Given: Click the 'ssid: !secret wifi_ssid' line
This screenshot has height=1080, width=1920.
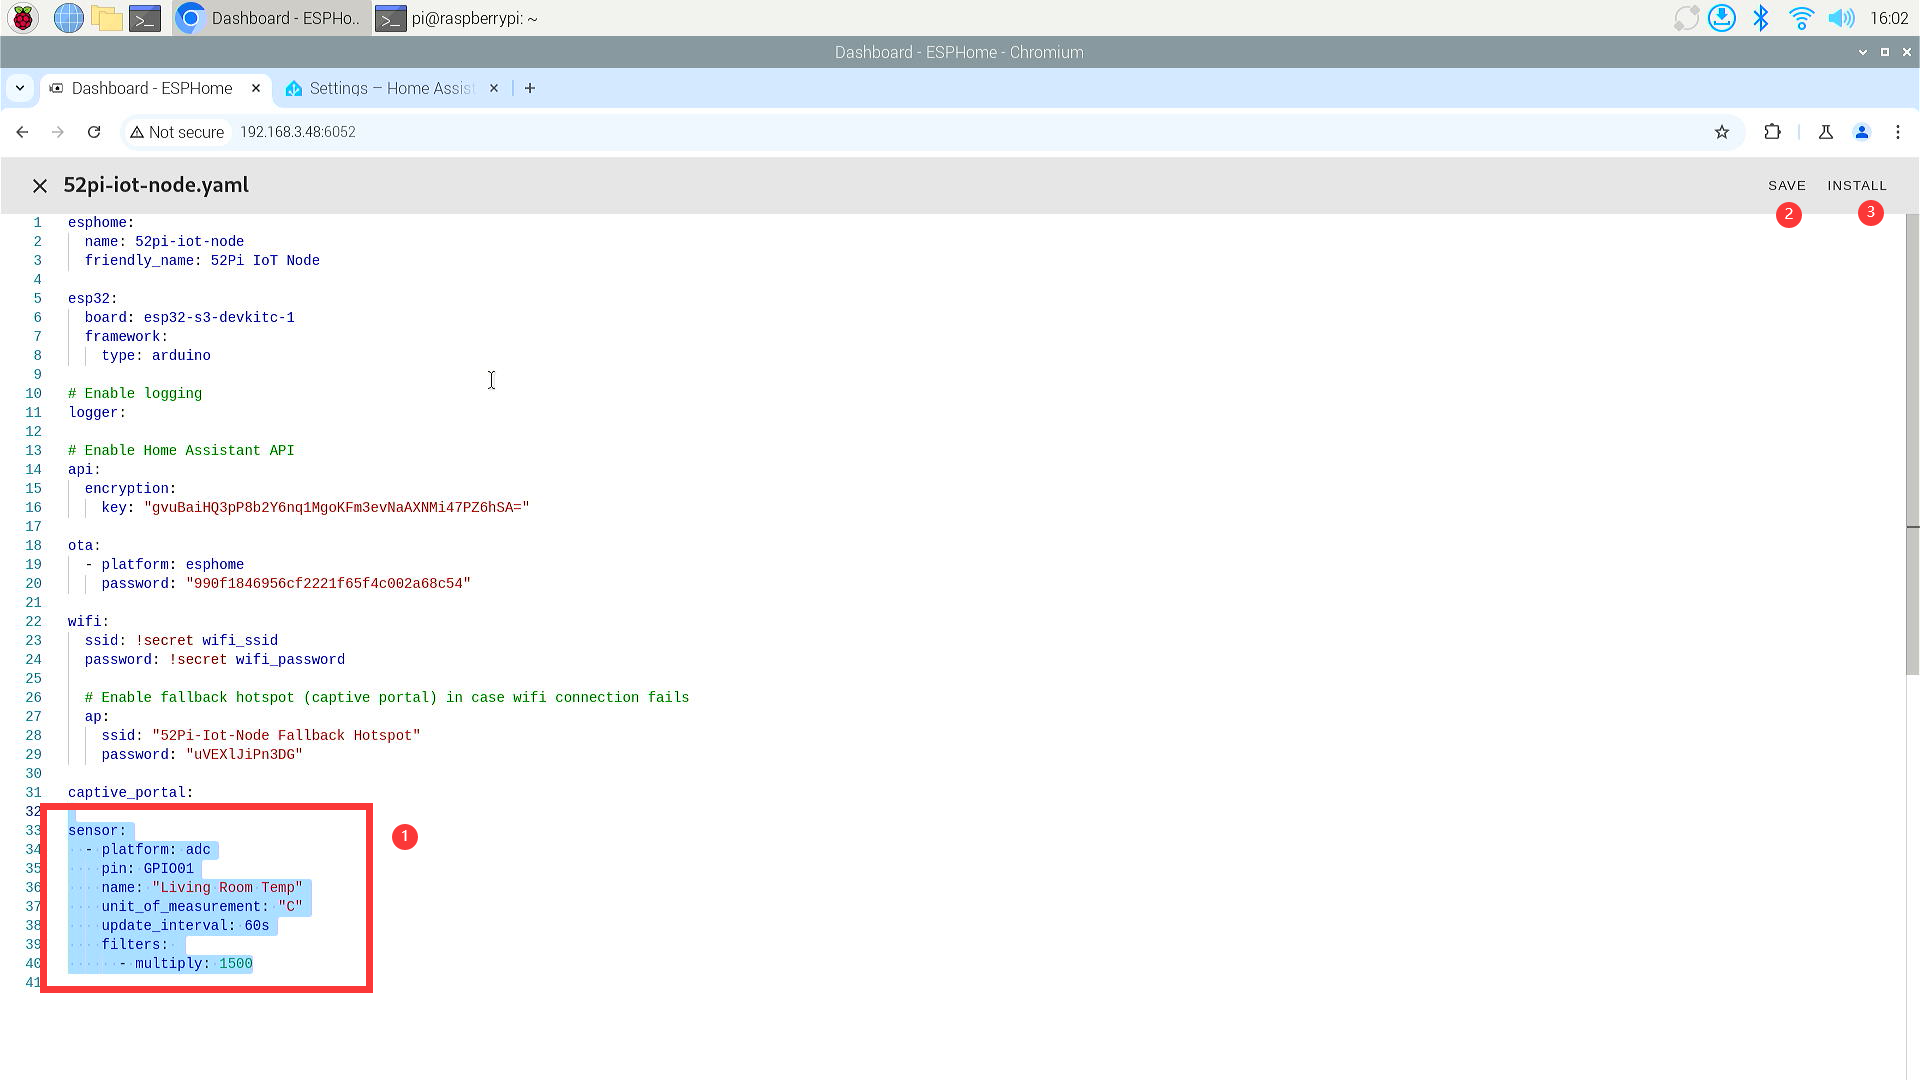Looking at the screenshot, I should click(181, 641).
